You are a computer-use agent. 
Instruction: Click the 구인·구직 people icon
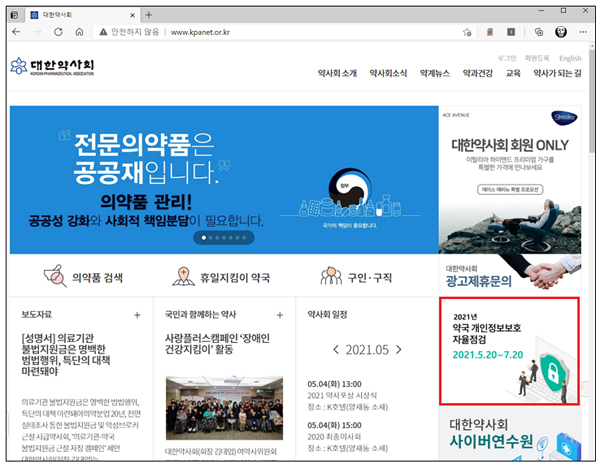pyautogui.click(x=331, y=276)
